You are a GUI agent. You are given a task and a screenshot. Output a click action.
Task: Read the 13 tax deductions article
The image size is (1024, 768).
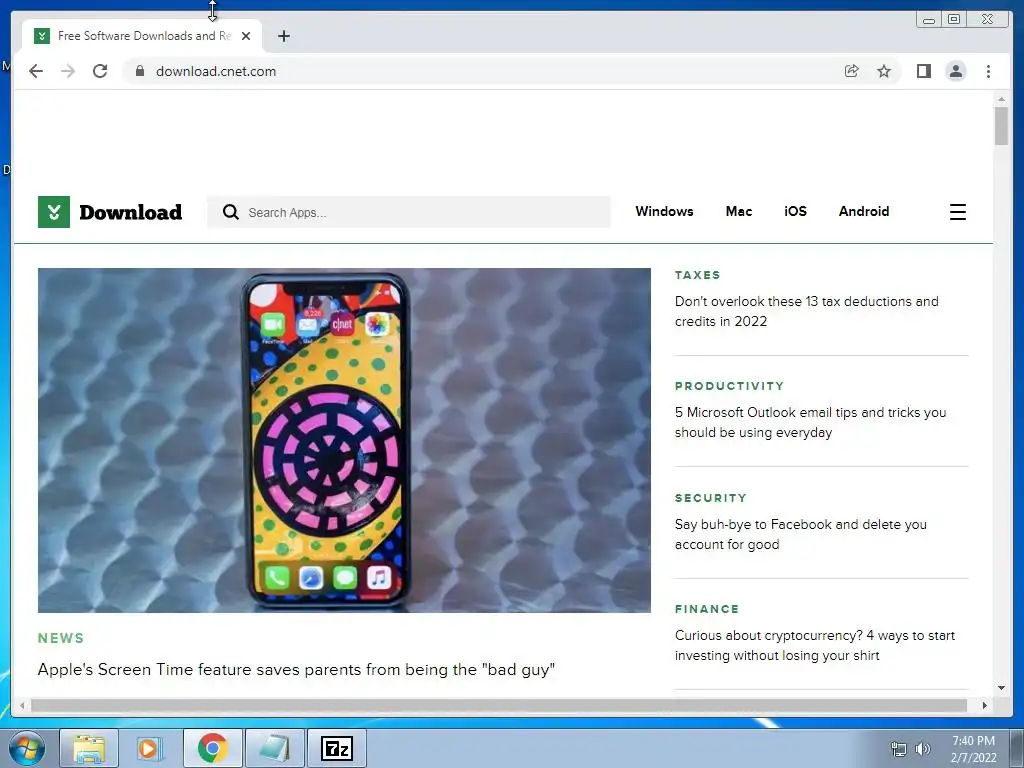(x=807, y=311)
